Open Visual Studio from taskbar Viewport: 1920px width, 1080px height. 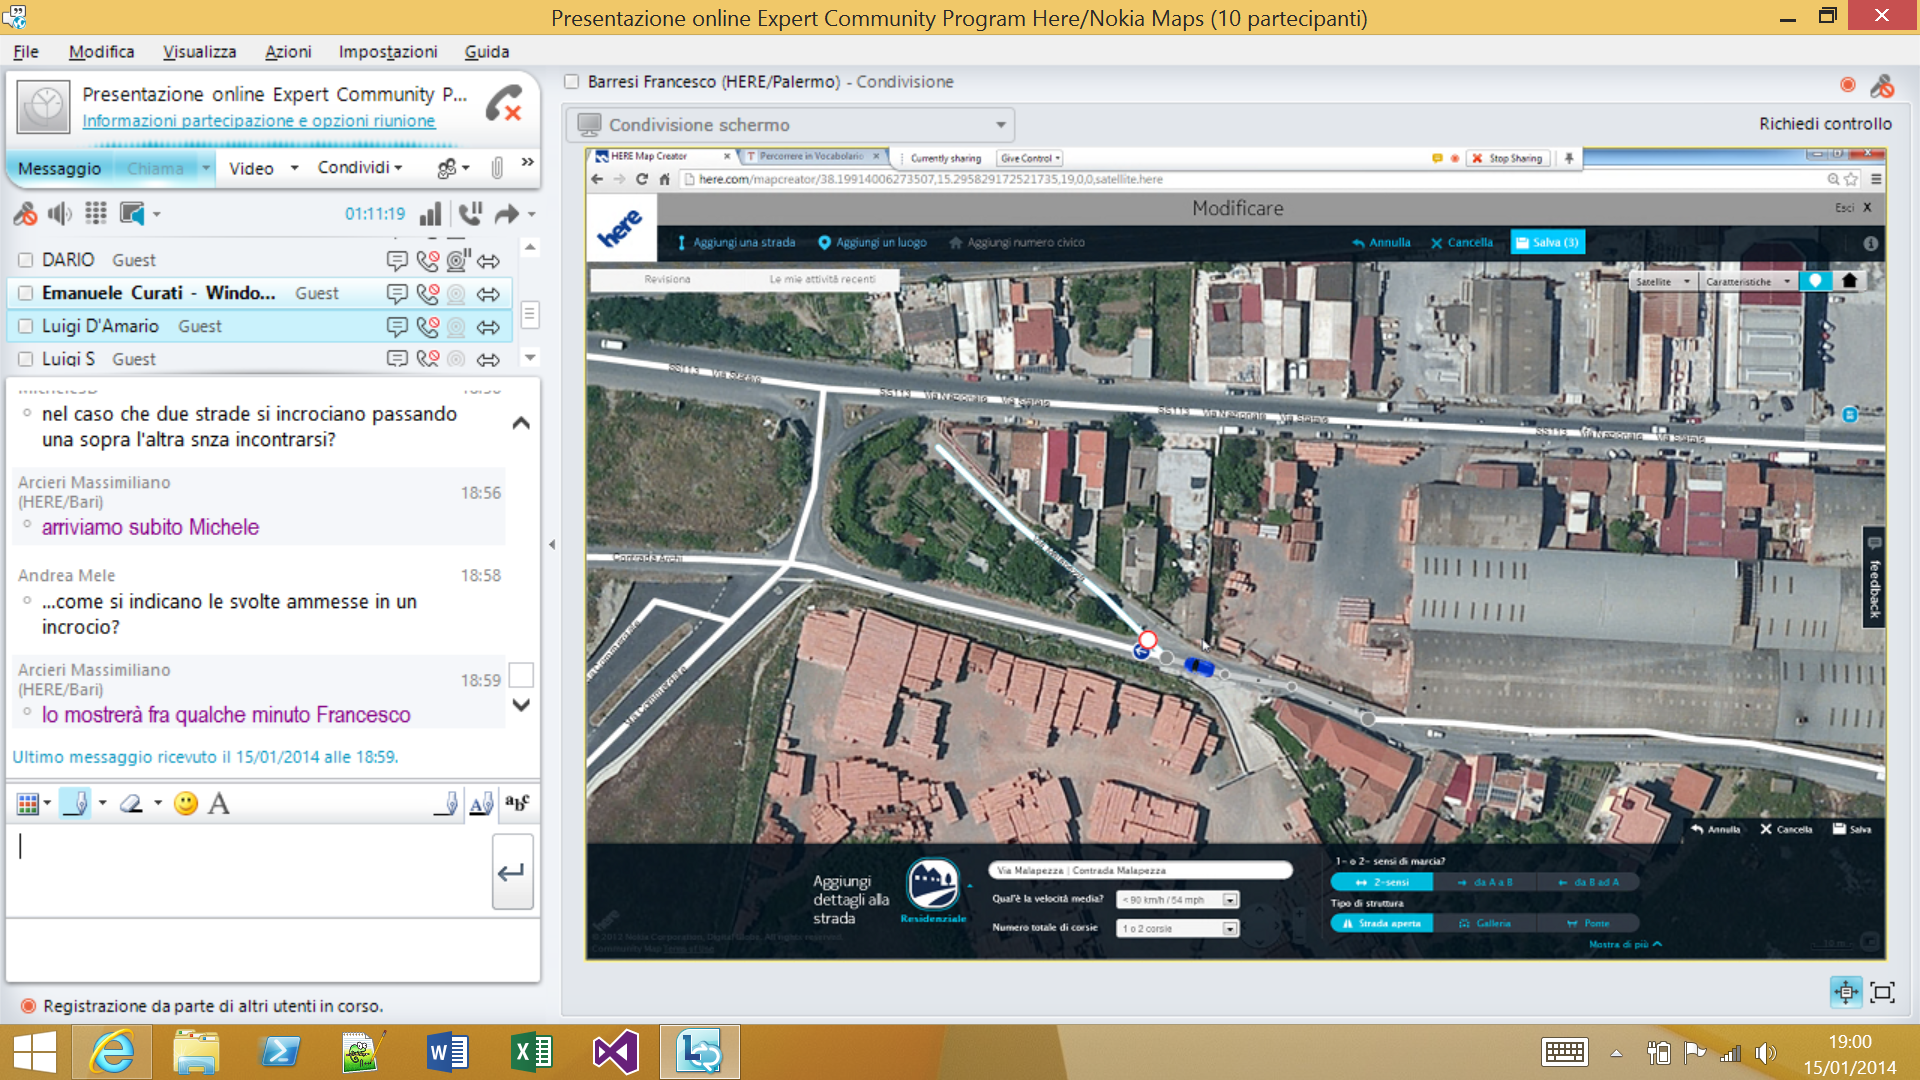pyautogui.click(x=616, y=1052)
